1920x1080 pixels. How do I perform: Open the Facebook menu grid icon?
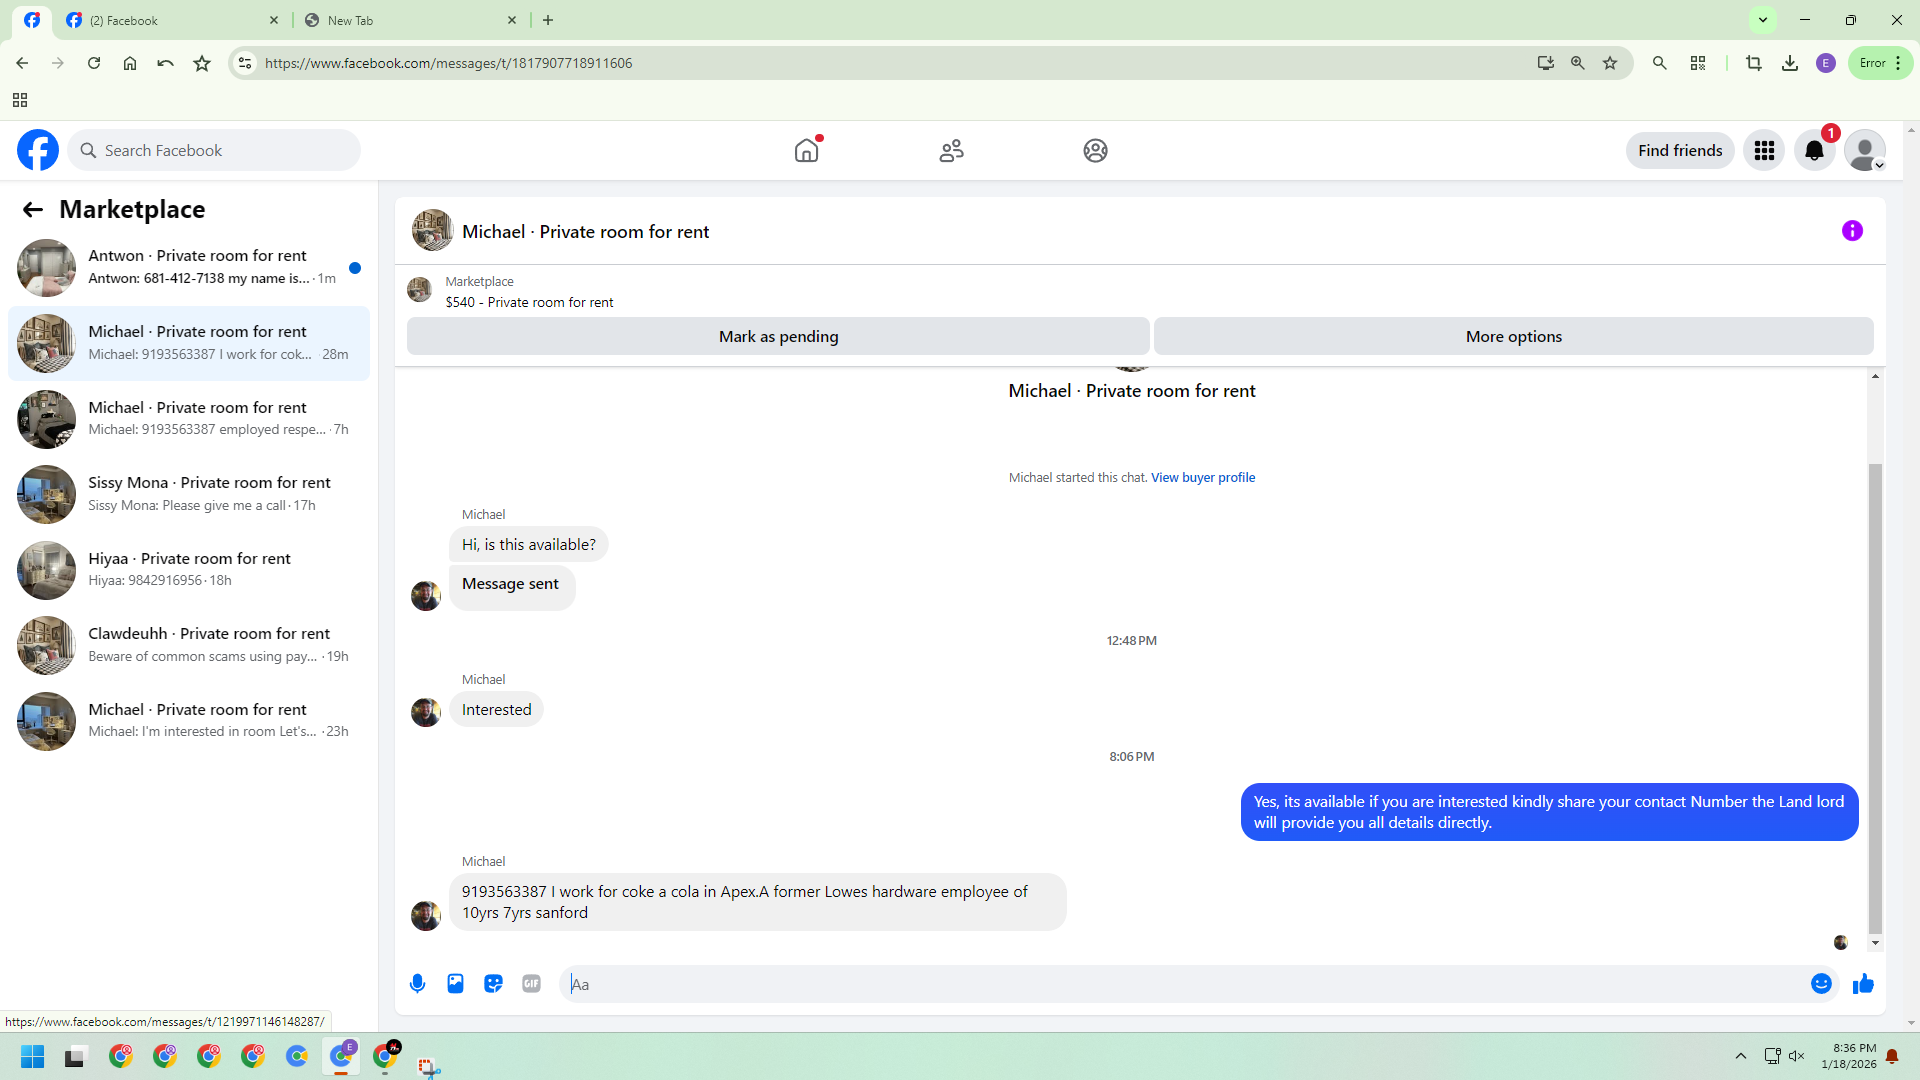[1764, 151]
